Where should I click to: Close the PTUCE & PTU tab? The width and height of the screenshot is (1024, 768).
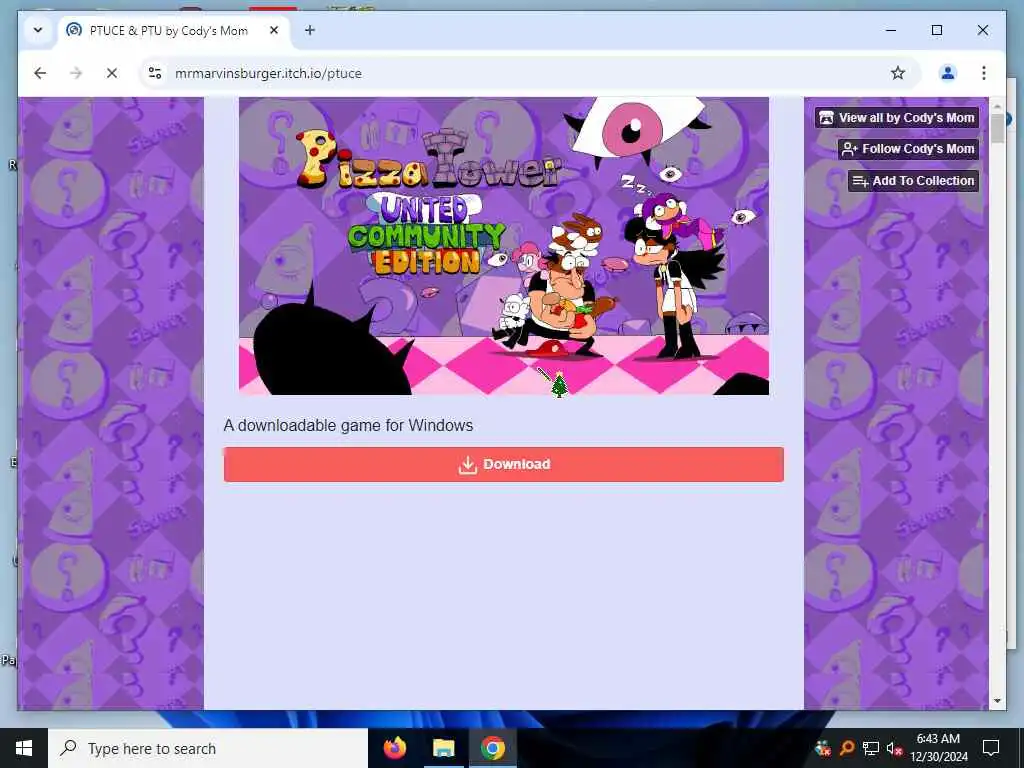pos(274,30)
